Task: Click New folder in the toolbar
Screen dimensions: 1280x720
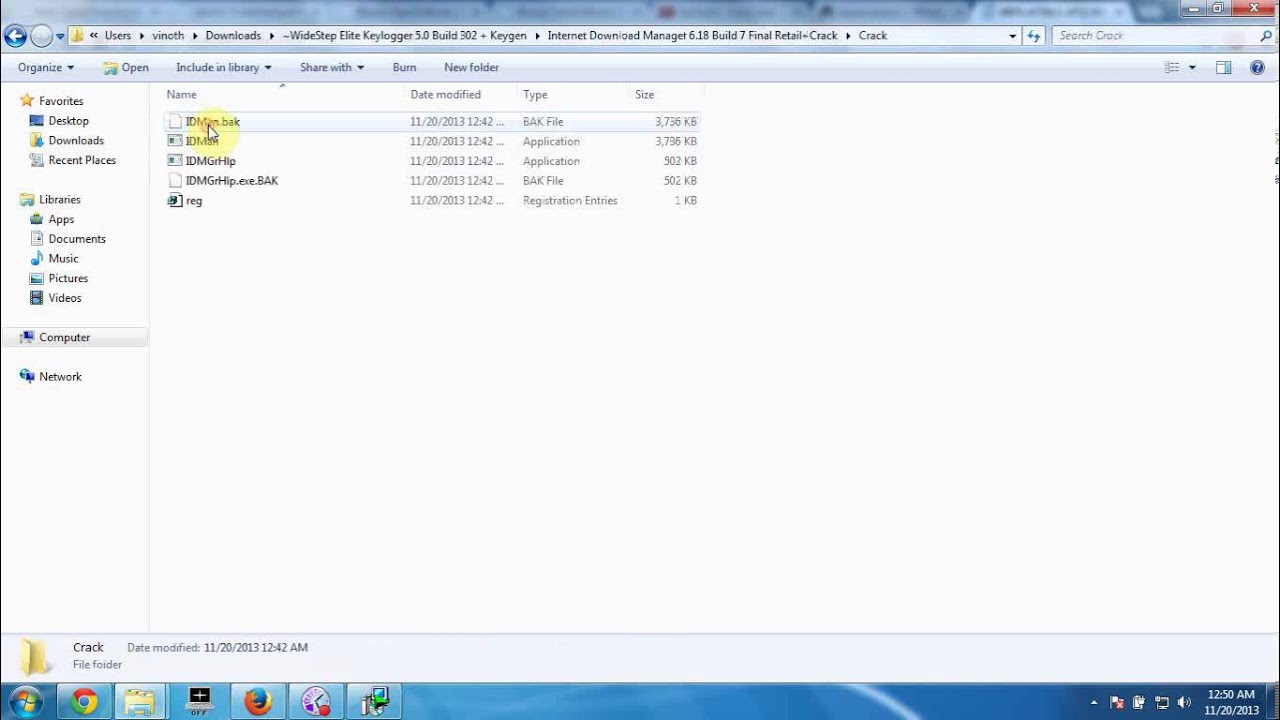Action: pyautogui.click(x=471, y=67)
